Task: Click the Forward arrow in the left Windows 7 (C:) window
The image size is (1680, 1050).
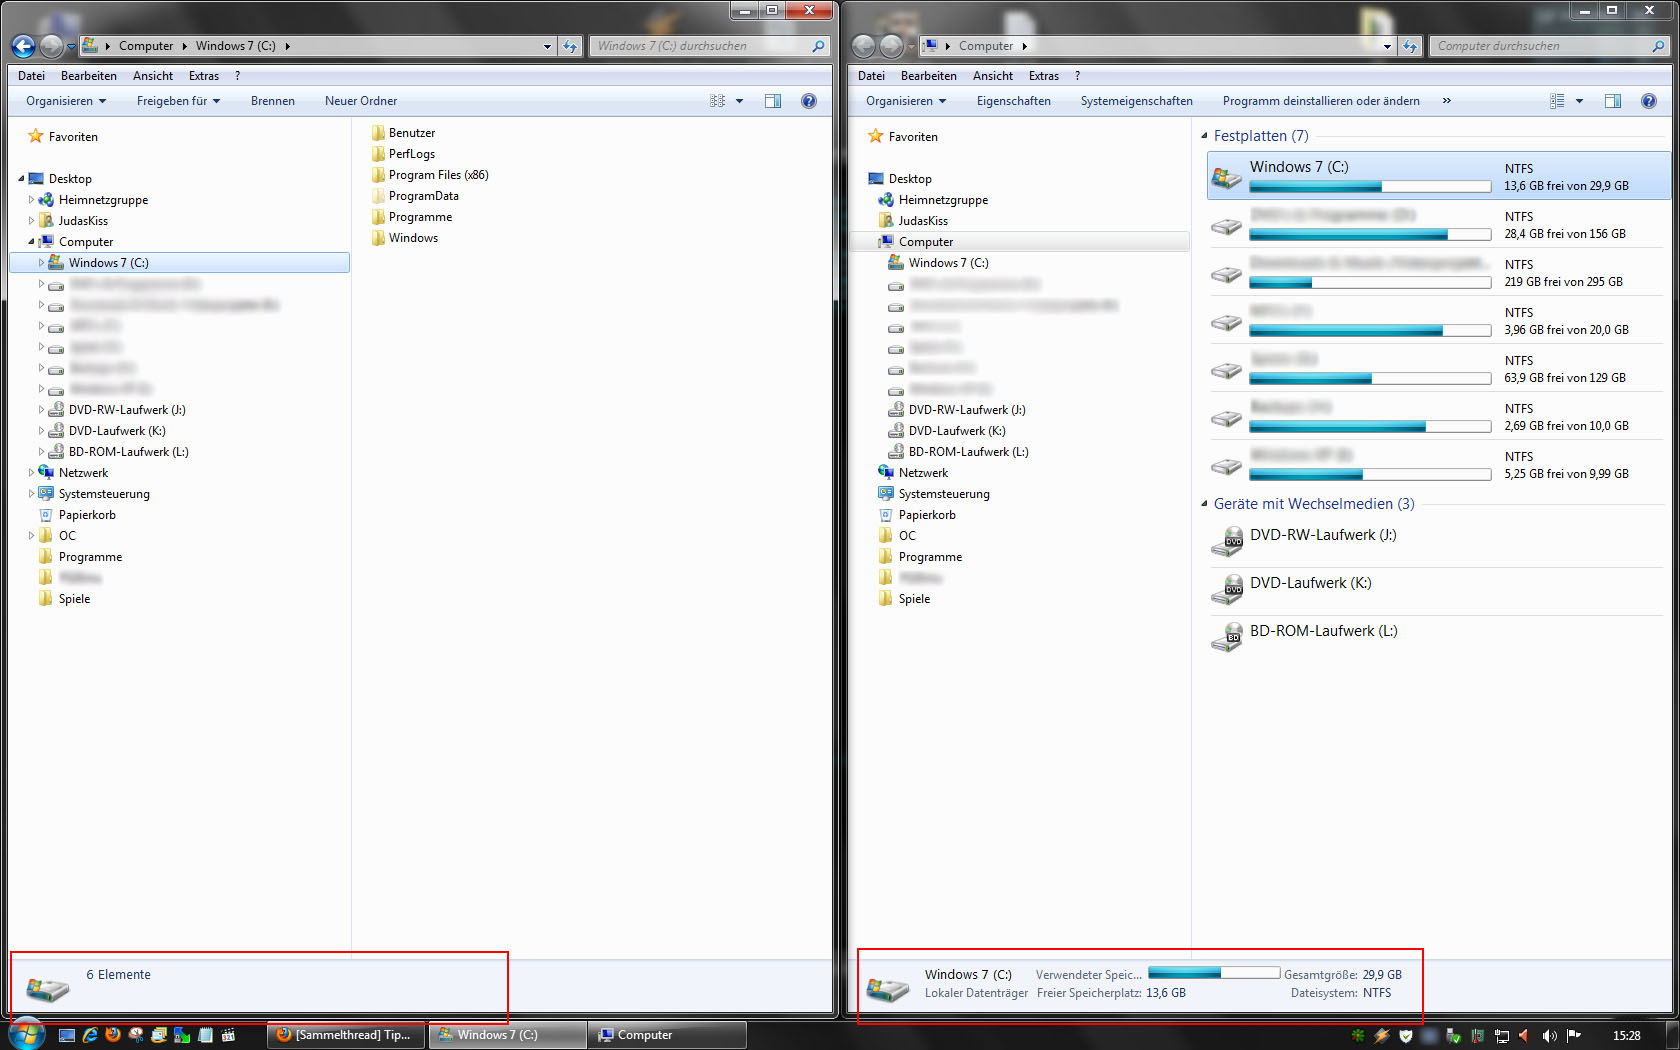Action: click(51, 46)
